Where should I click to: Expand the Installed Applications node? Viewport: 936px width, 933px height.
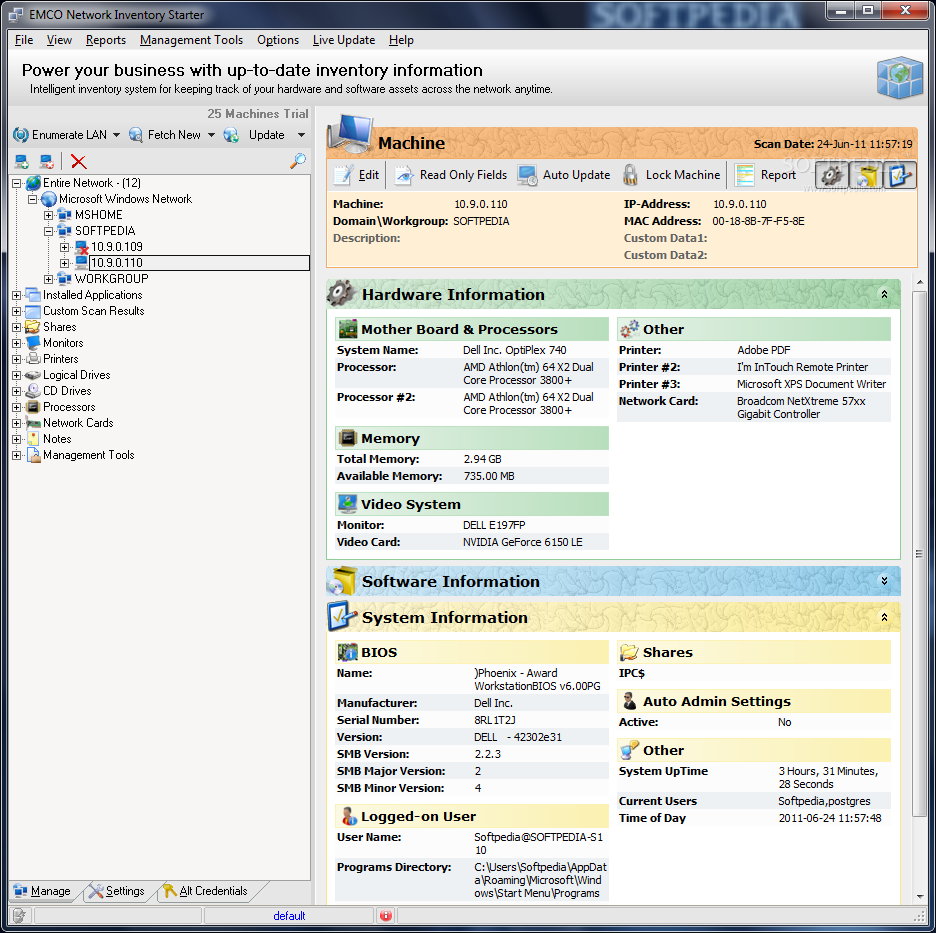[17, 295]
